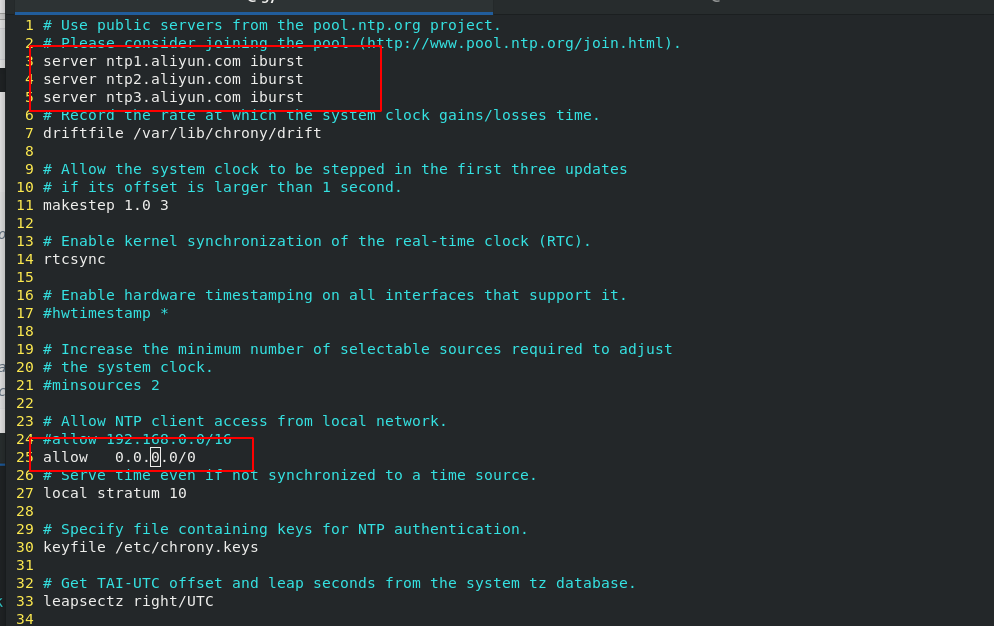Image resolution: width=994 pixels, height=626 pixels.
Task: Click comment about NTP authentication keys
Action: point(285,529)
